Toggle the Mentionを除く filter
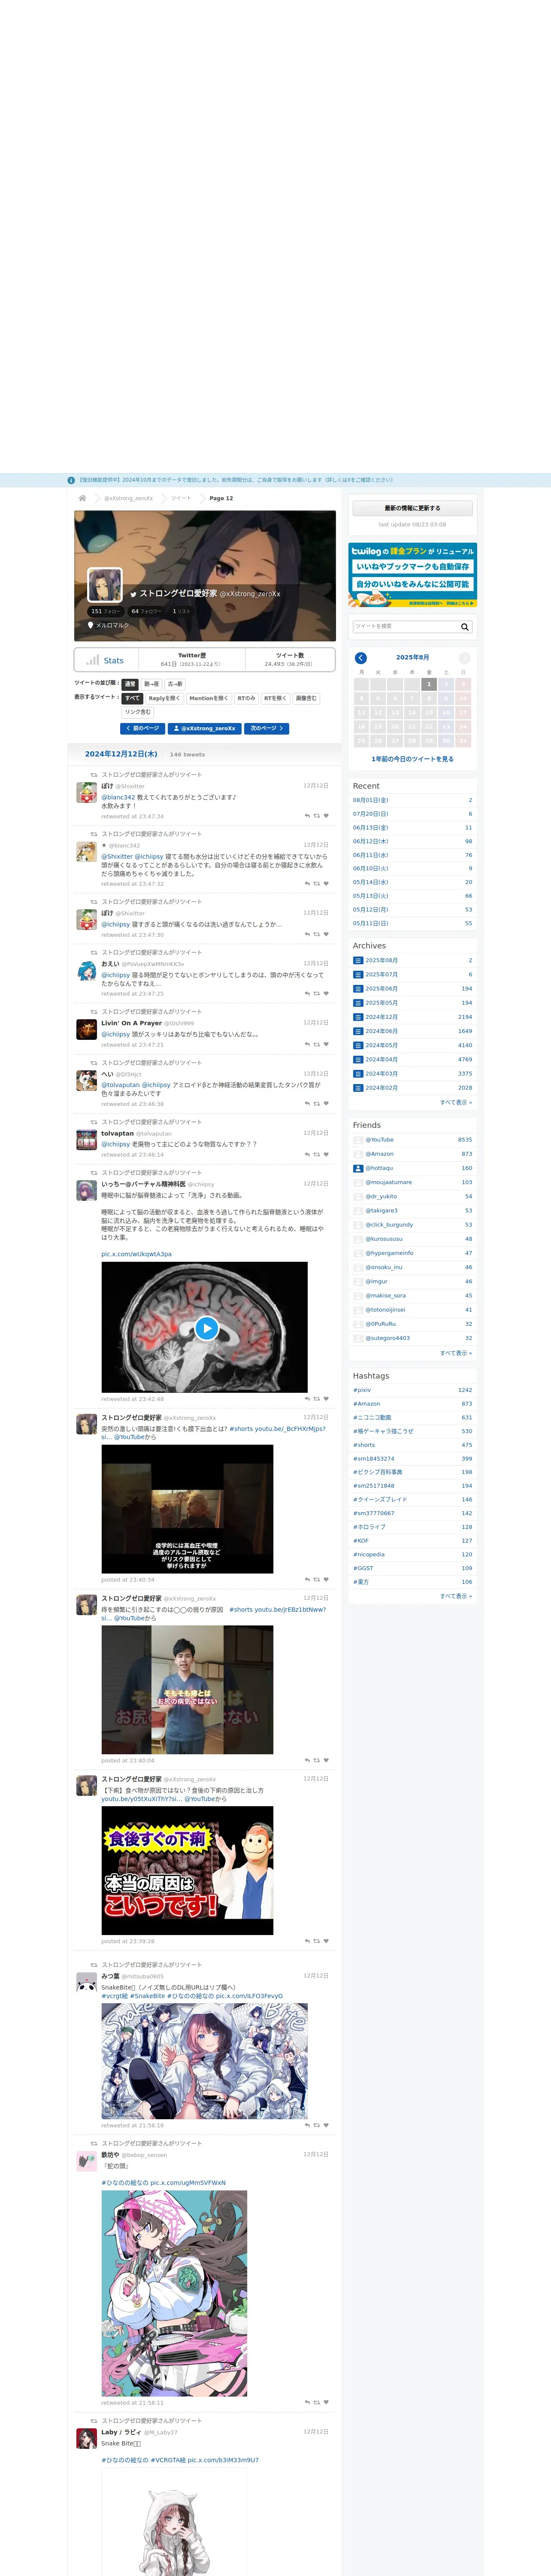 click(x=208, y=698)
